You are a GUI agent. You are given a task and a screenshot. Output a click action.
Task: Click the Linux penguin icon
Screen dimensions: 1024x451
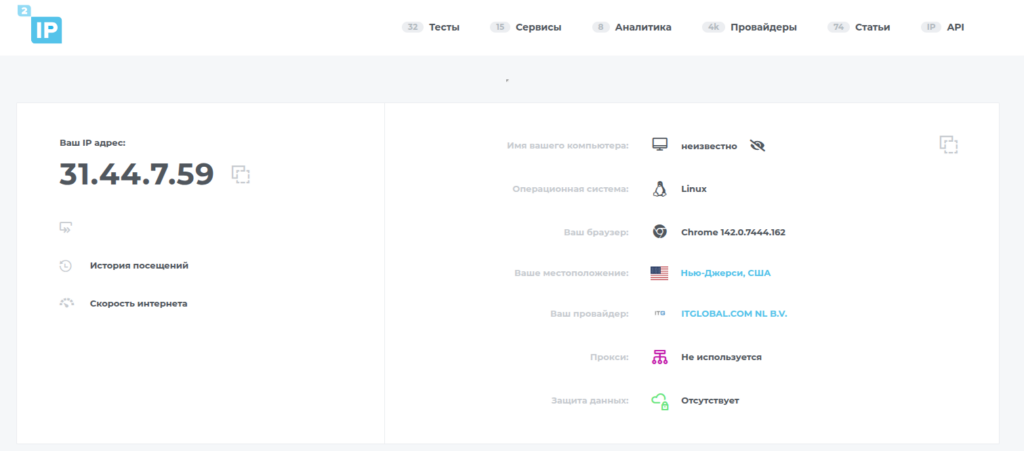point(659,188)
